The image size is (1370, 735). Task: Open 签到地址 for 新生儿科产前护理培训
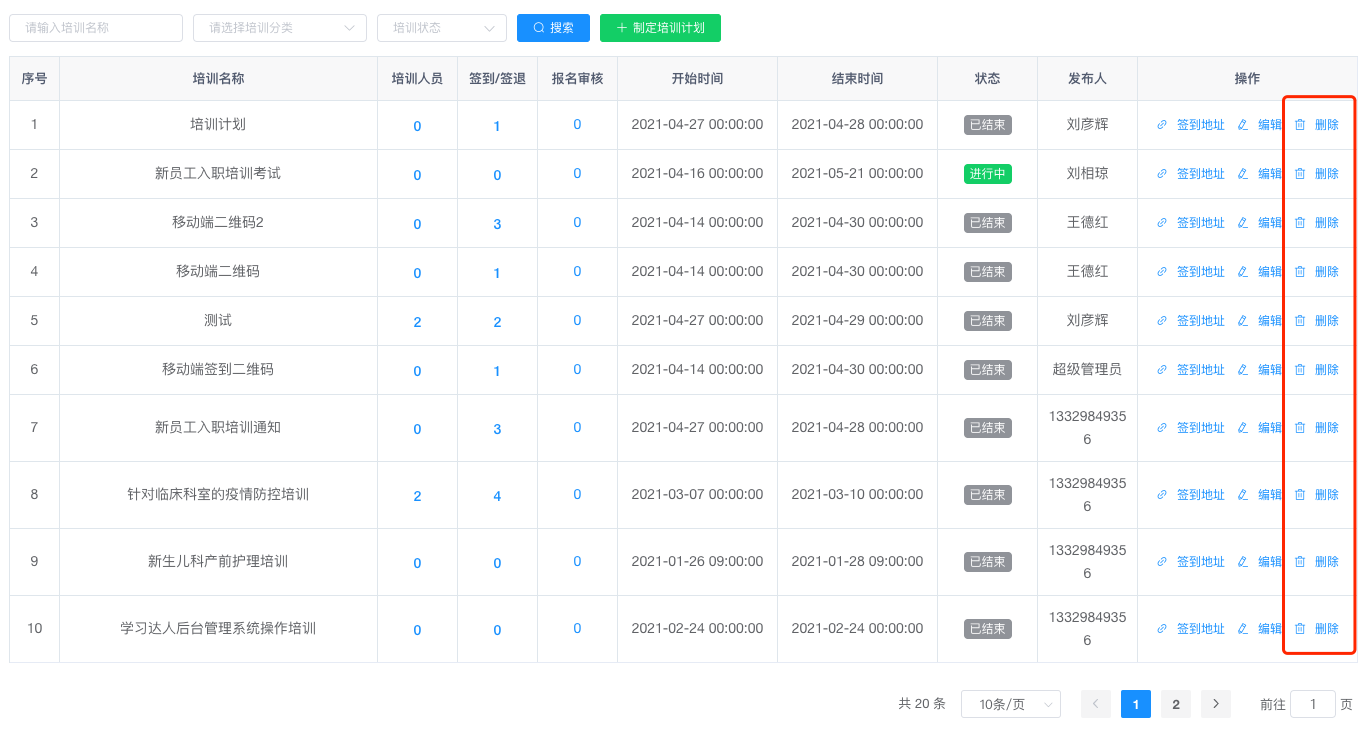[1201, 562]
